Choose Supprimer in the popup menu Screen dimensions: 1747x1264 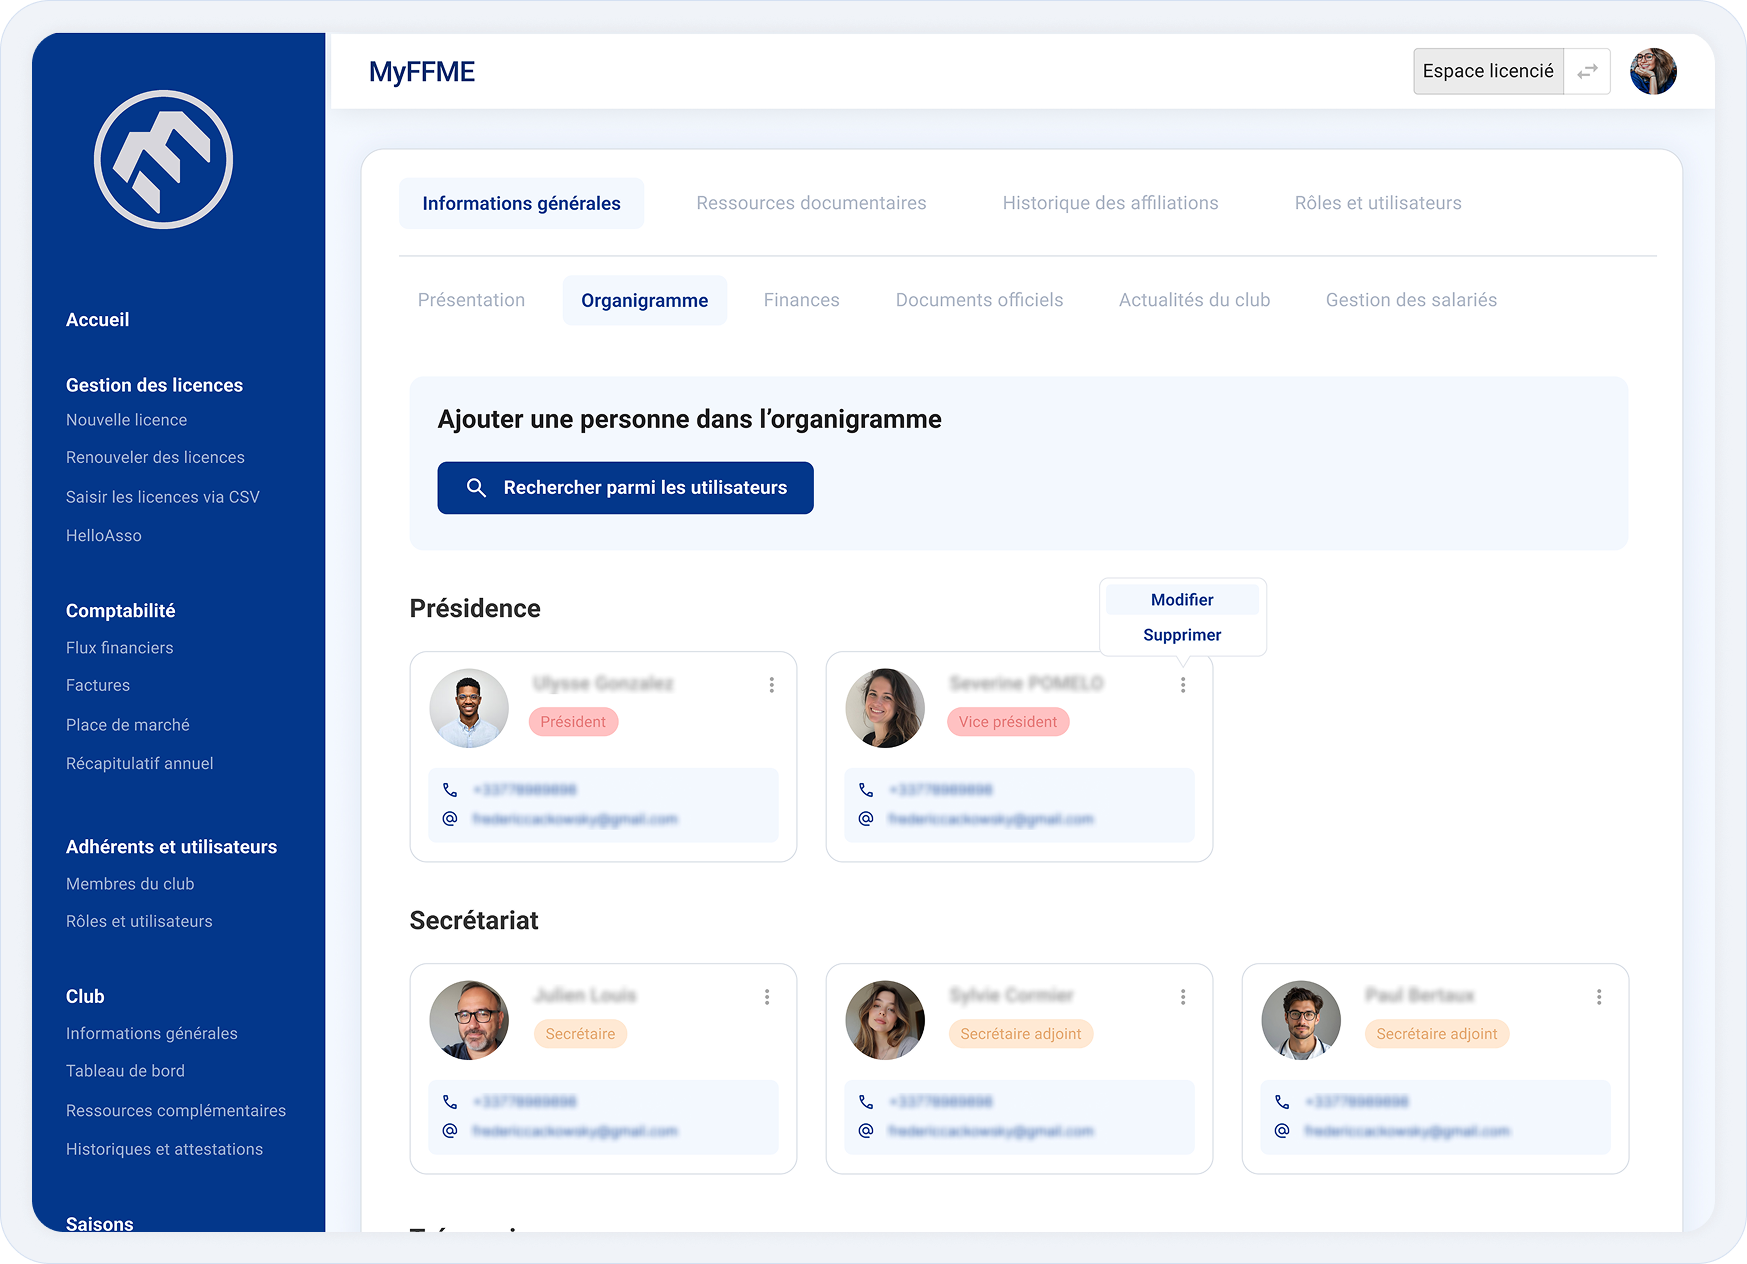(x=1182, y=635)
